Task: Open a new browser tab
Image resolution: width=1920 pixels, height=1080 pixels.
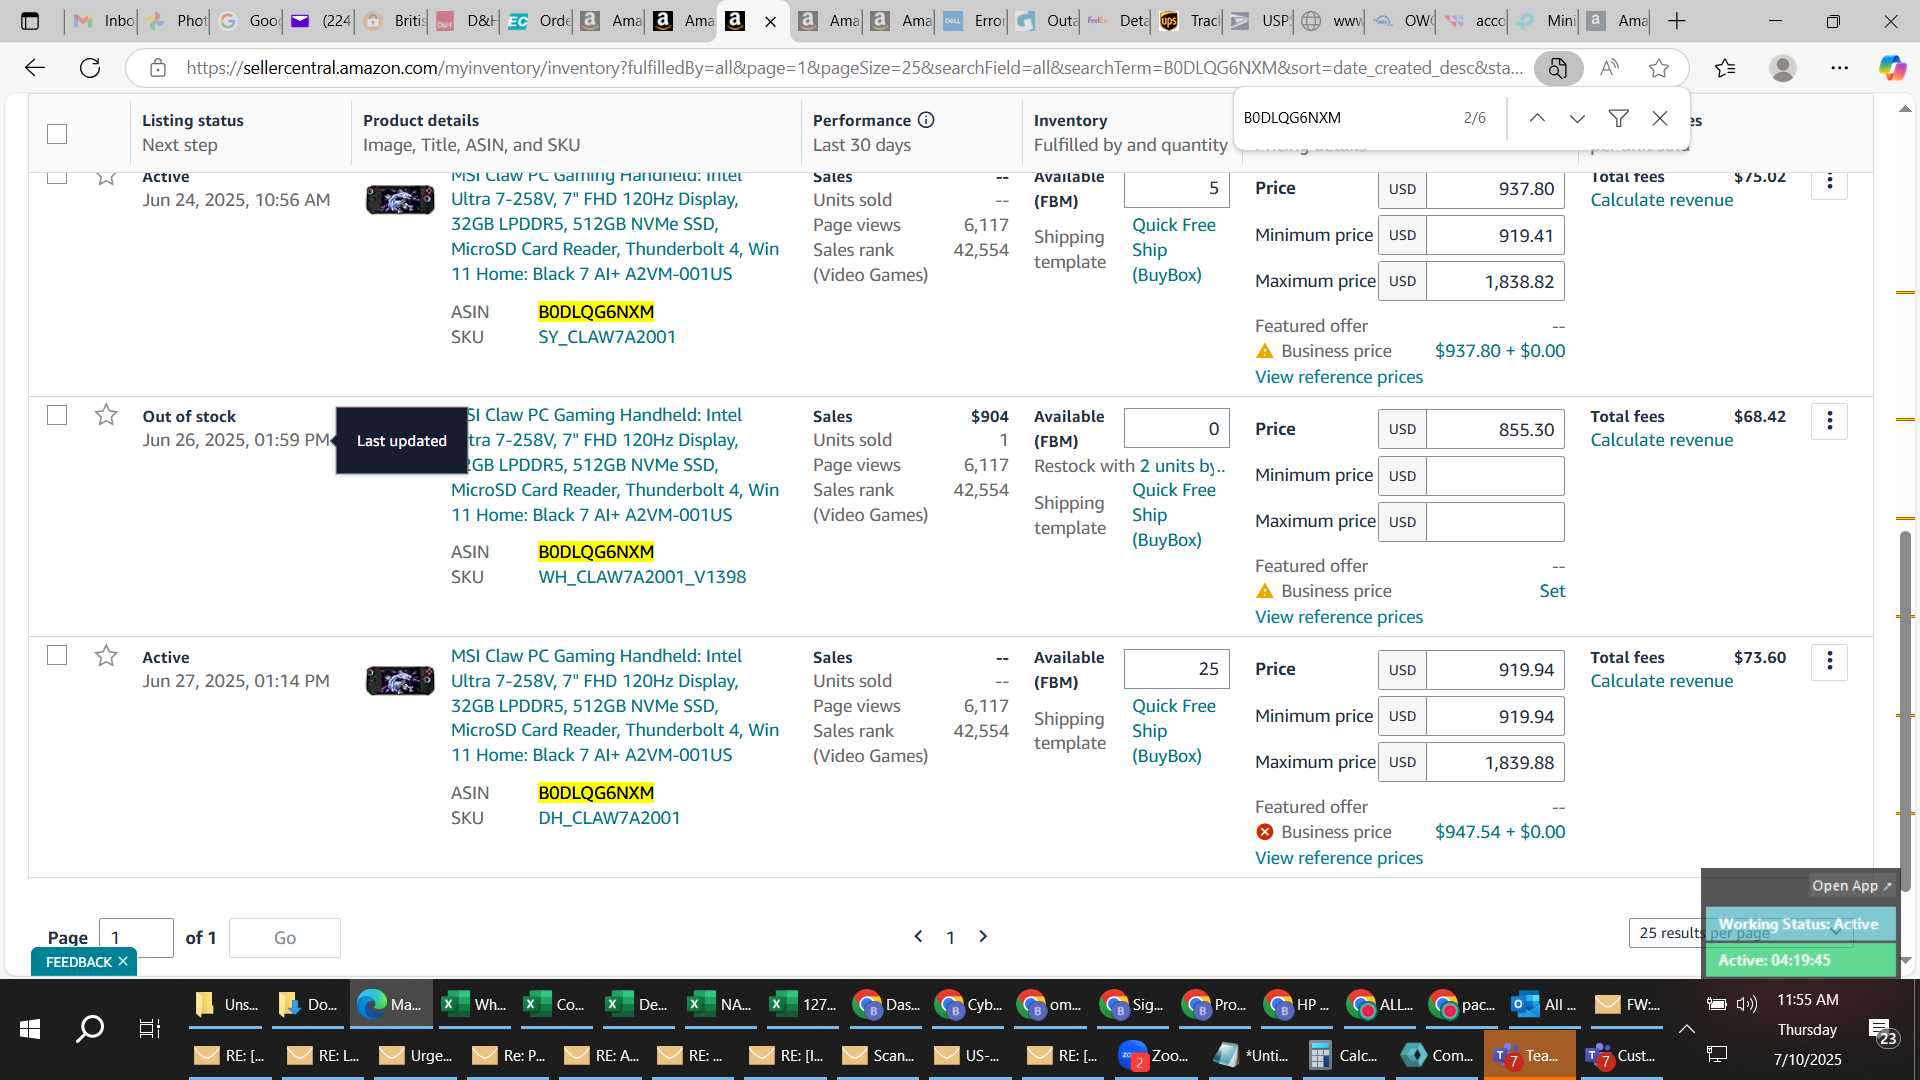Action: click(1677, 21)
